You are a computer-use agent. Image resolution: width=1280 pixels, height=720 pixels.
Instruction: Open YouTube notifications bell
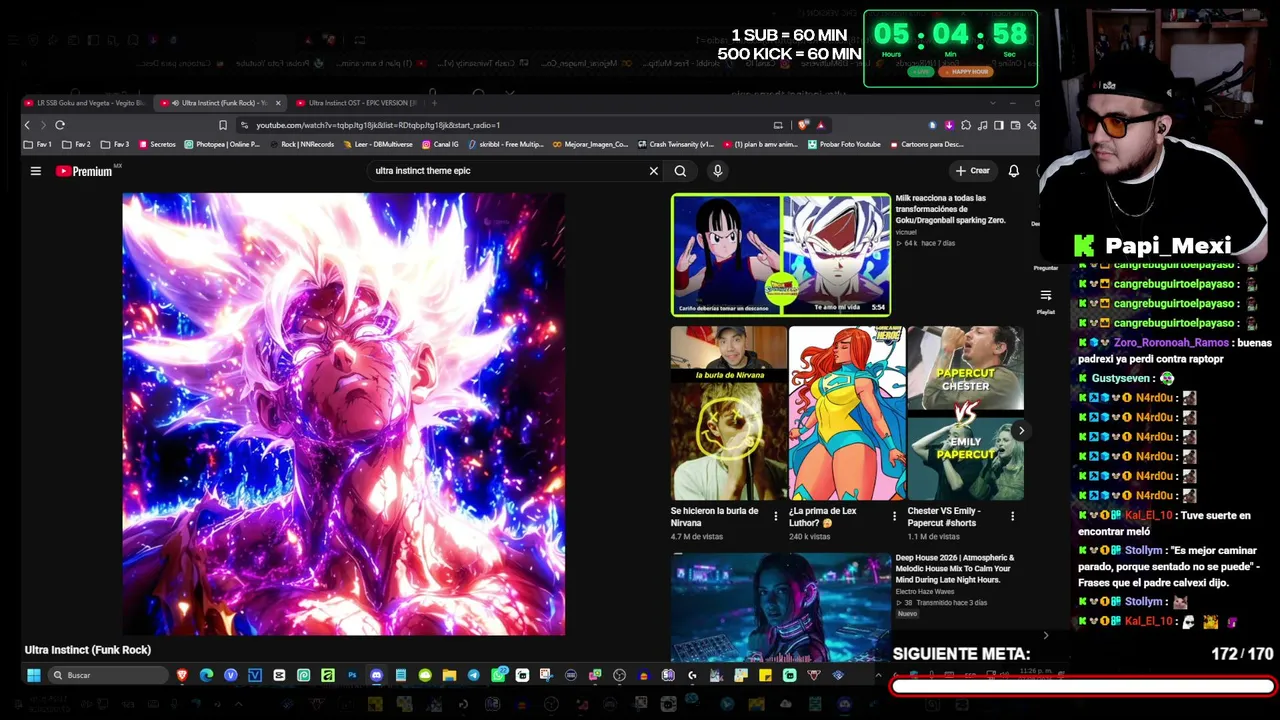tap(1013, 171)
